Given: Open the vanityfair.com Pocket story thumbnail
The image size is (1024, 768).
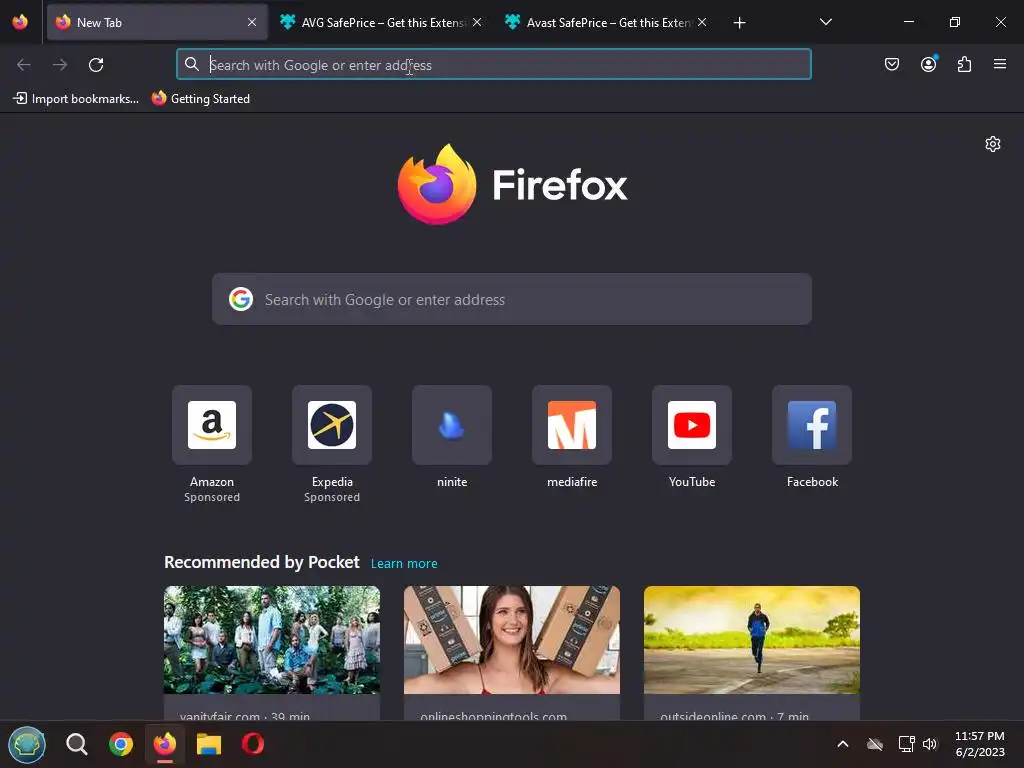Looking at the screenshot, I should coord(272,640).
